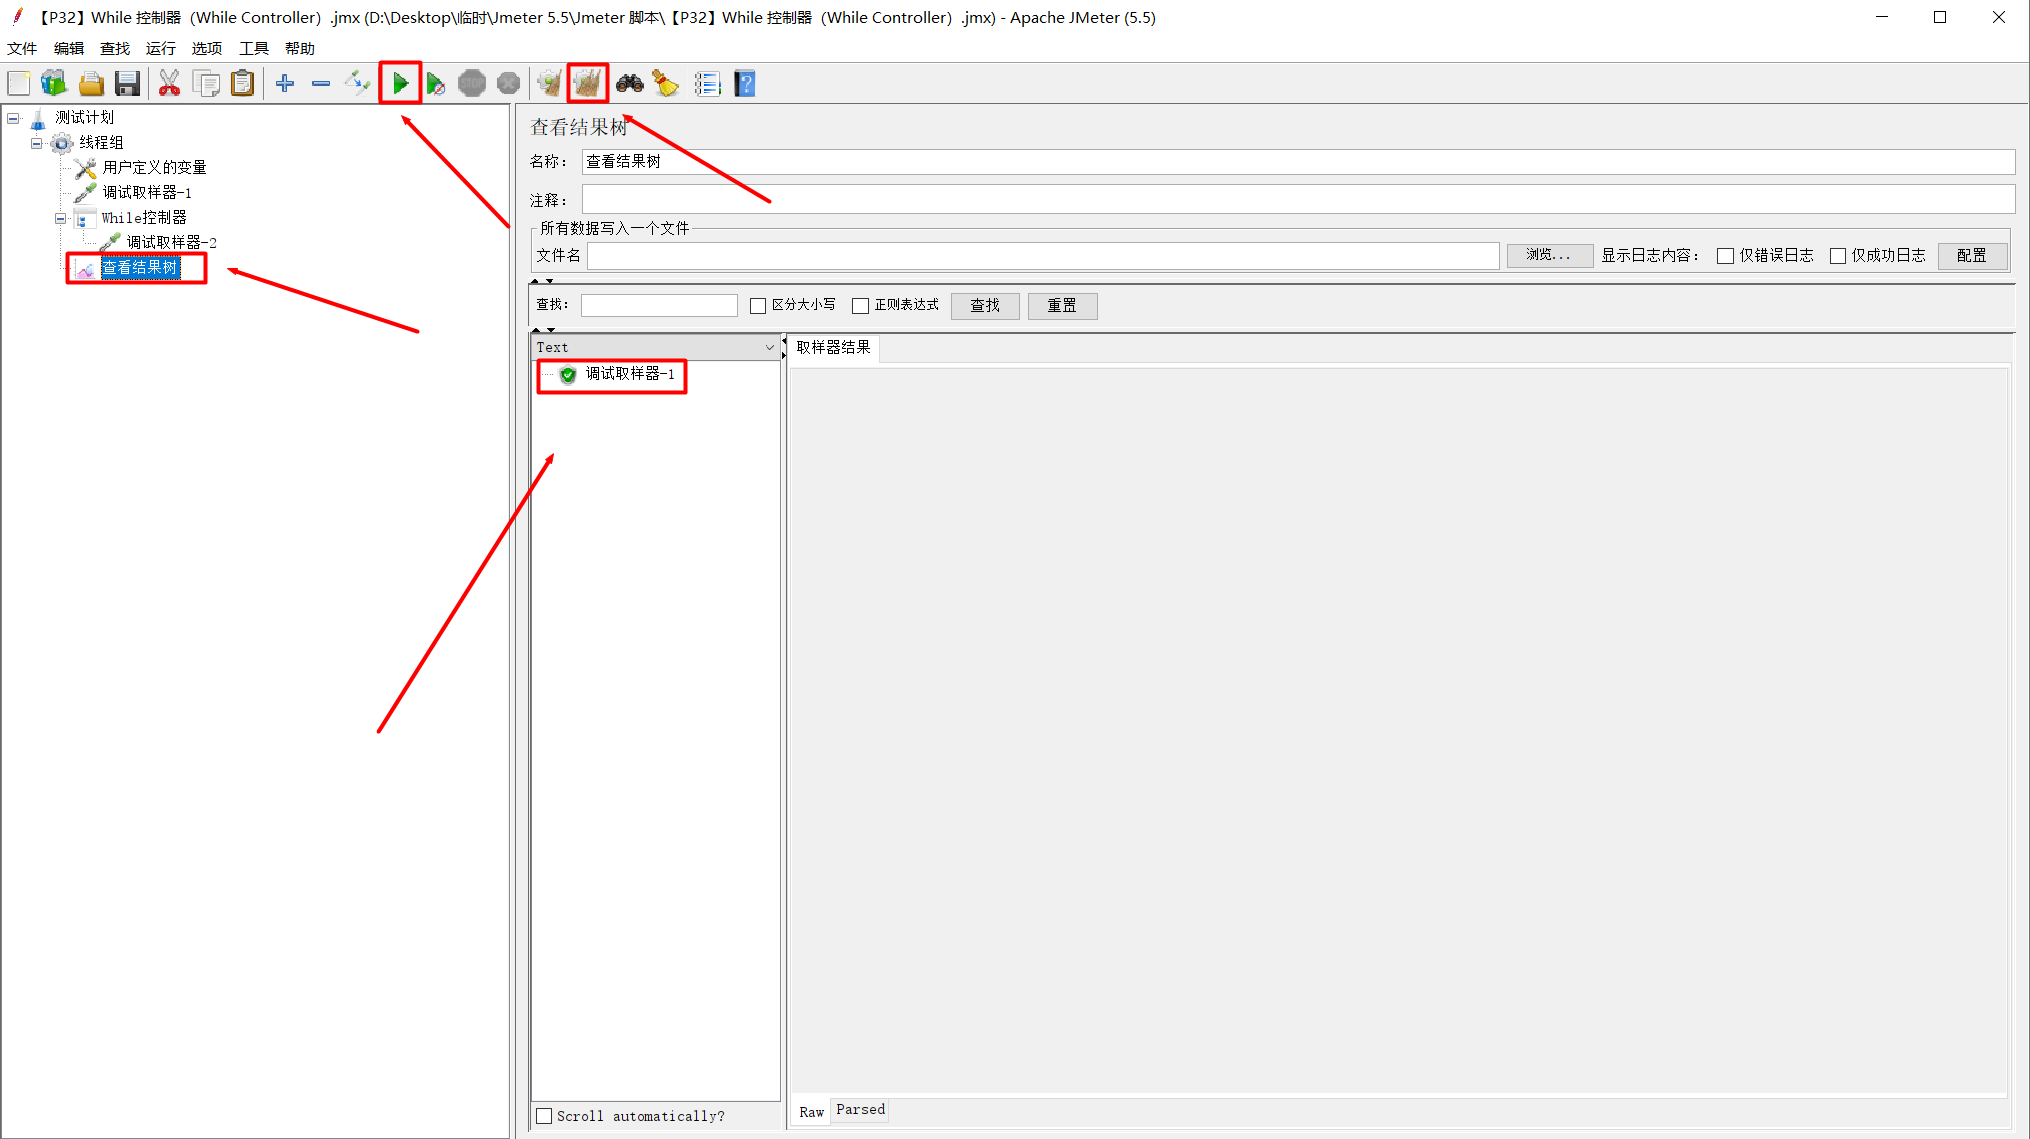2030x1139 pixels.
Task: Open the 文件 menu
Action: tap(22, 48)
